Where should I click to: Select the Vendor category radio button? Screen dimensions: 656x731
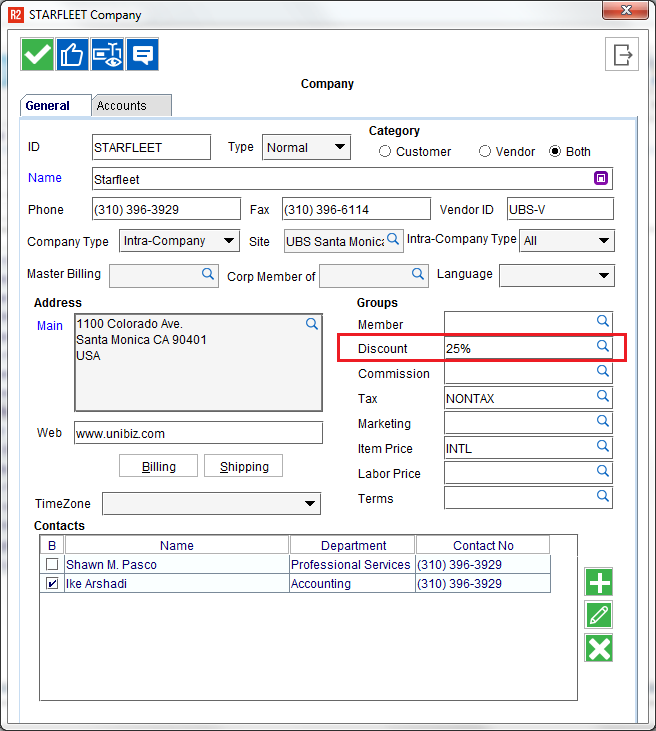click(485, 152)
